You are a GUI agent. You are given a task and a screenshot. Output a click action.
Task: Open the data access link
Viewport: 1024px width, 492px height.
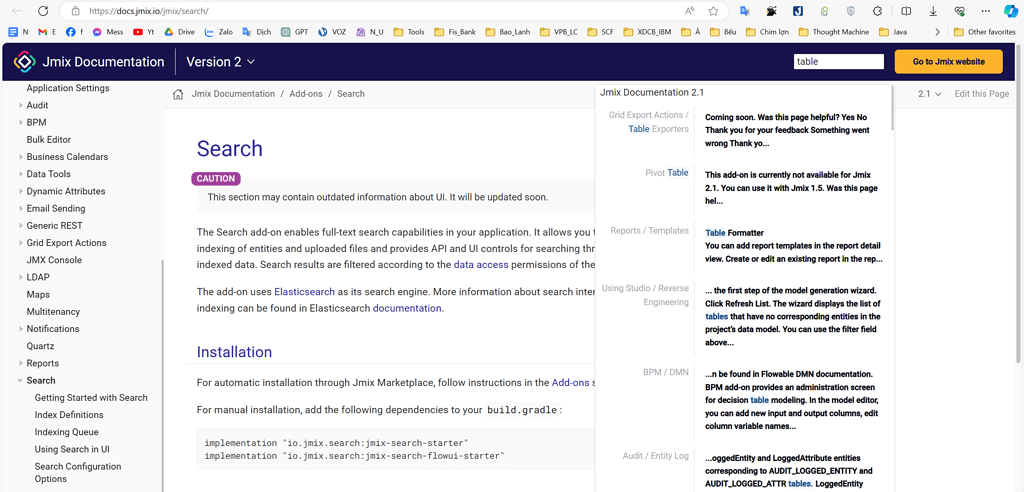(x=481, y=265)
